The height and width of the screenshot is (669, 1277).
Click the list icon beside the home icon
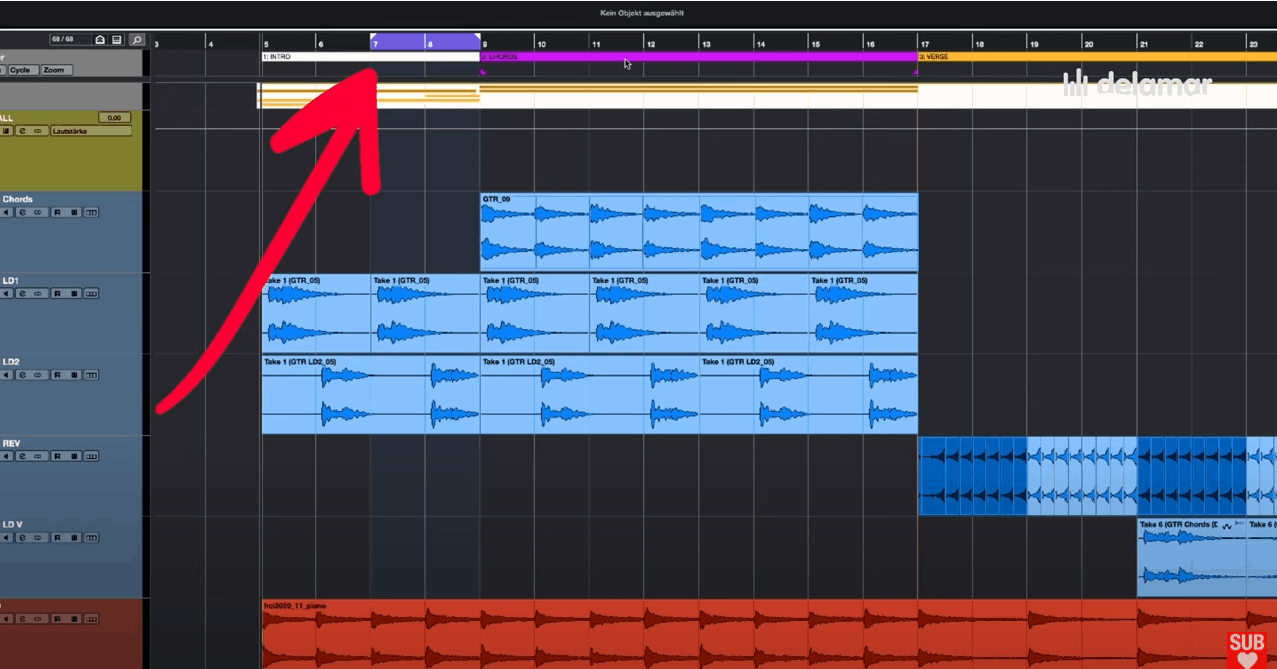pos(117,40)
